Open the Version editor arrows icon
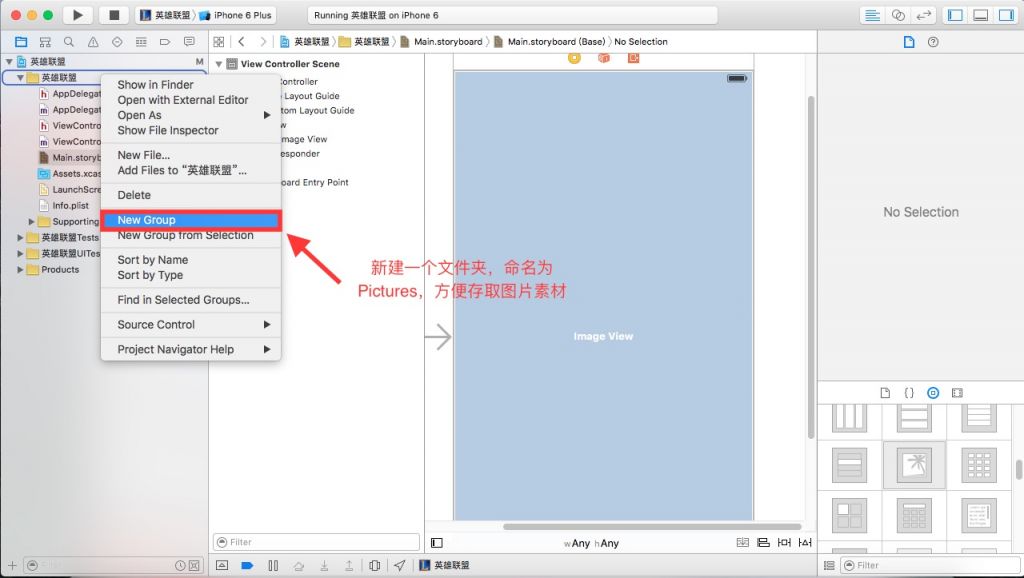Image resolution: width=1024 pixels, height=578 pixels. pos(924,15)
